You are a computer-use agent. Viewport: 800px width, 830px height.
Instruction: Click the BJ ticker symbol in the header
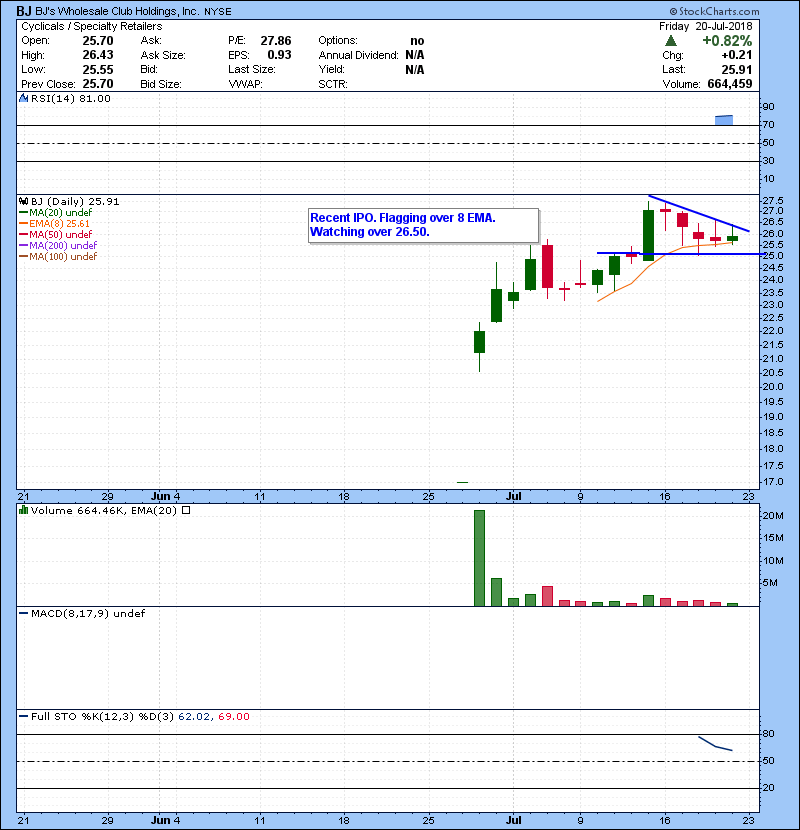coord(24,11)
